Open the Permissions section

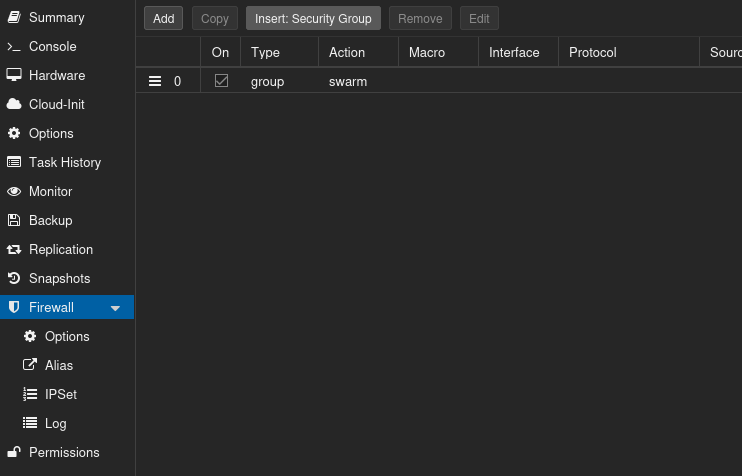64,453
